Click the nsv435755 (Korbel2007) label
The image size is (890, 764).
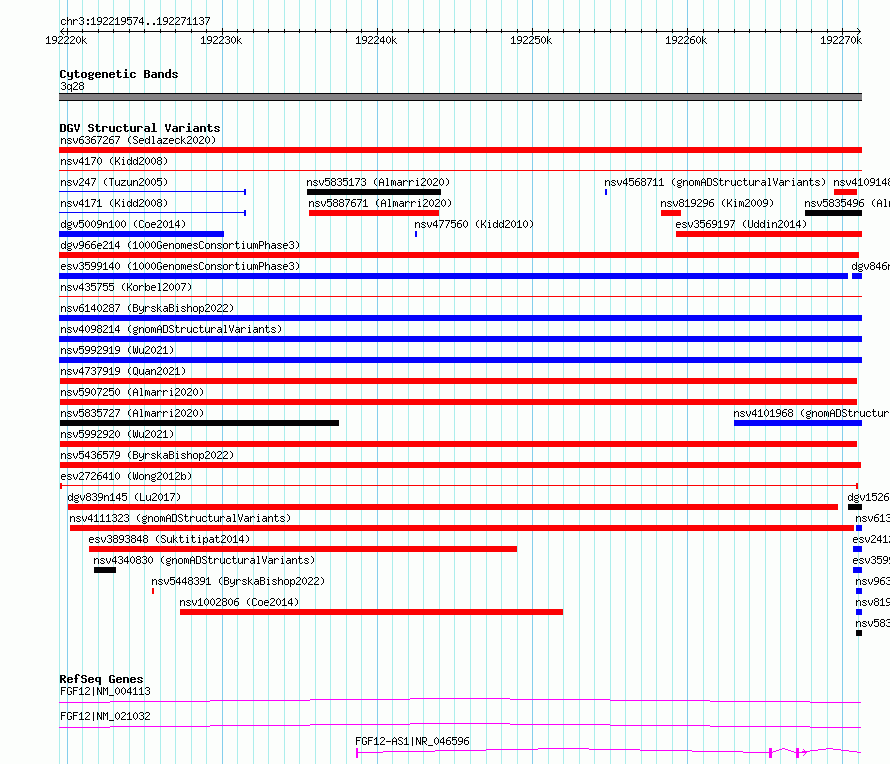coord(126,287)
